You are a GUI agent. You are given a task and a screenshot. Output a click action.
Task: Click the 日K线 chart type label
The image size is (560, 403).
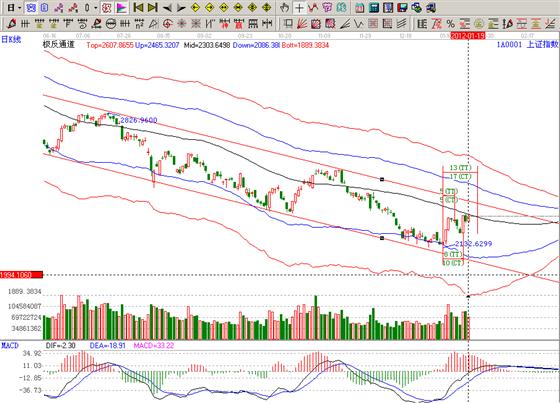[11, 39]
